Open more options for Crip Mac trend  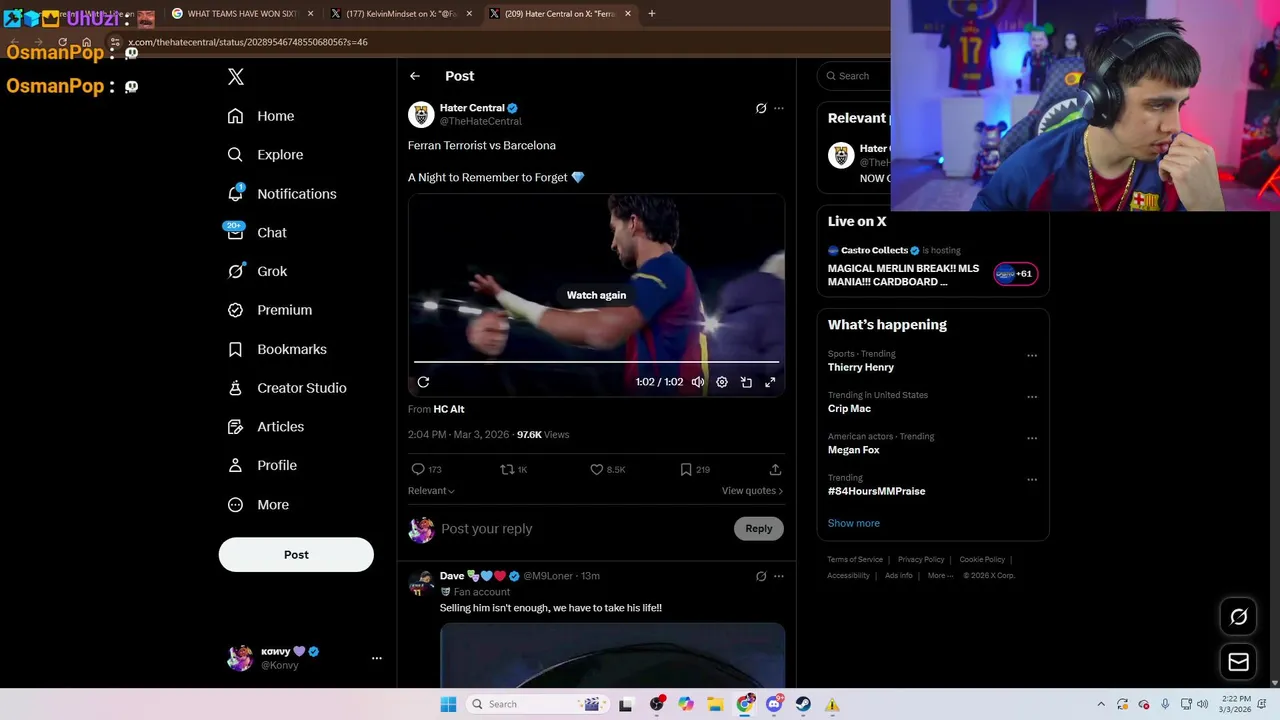coord(1032,397)
